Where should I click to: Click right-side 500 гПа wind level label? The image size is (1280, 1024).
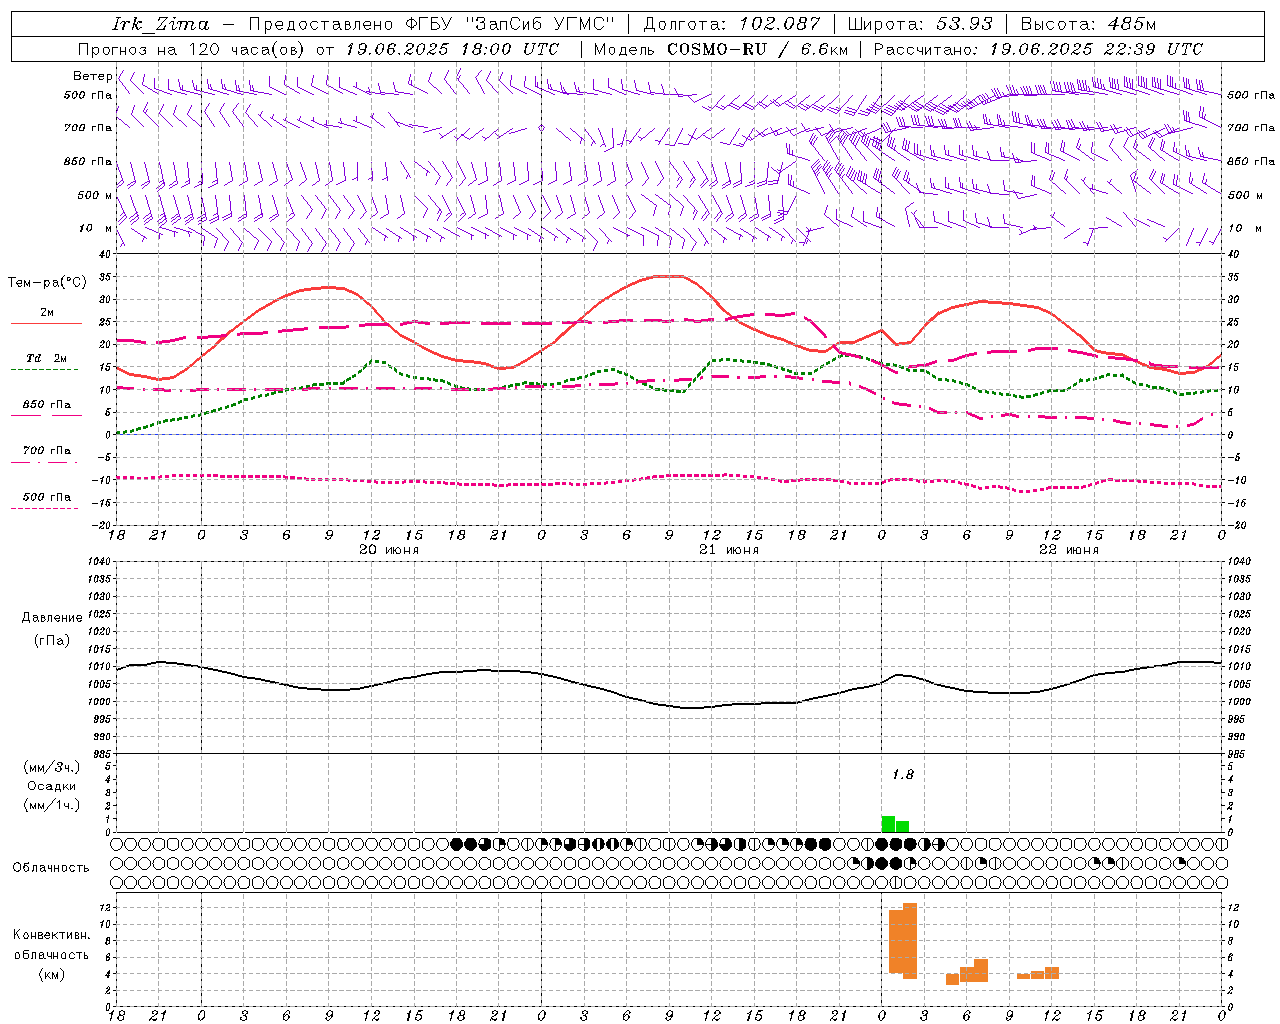pyautogui.click(x=1251, y=95)
